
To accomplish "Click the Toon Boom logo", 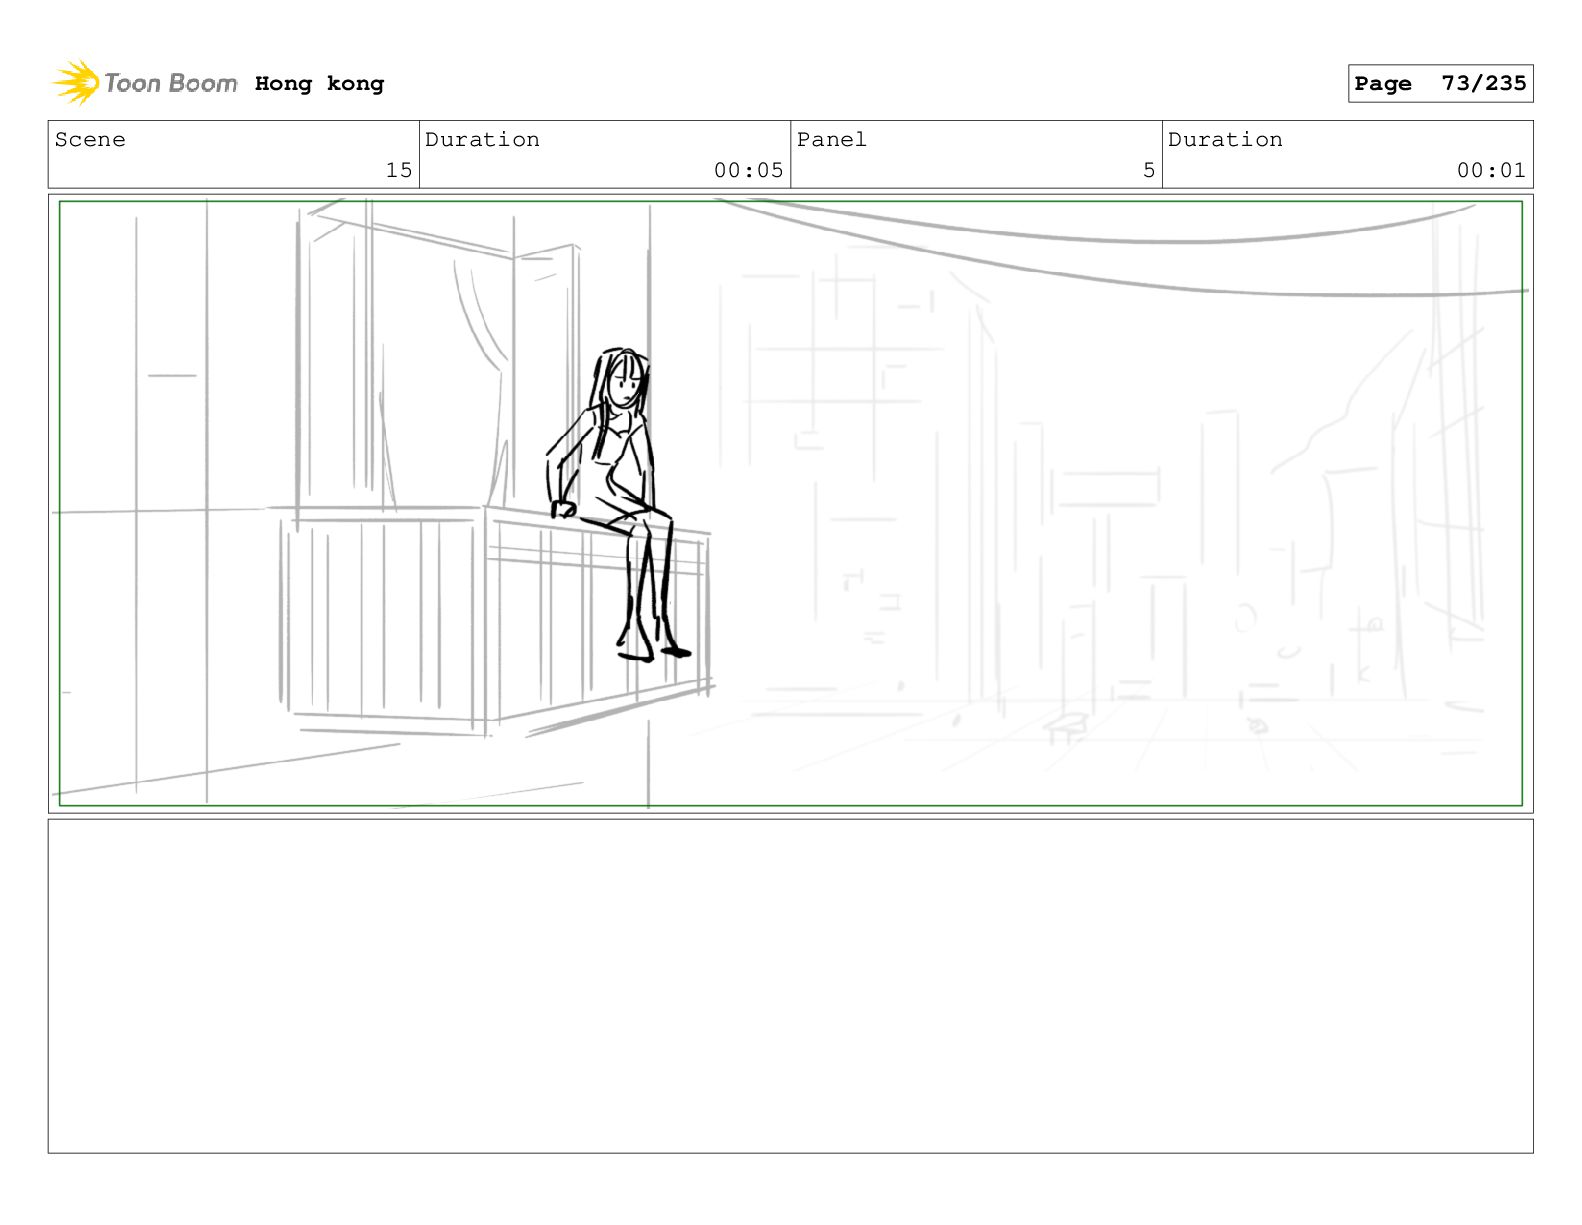I will (x=145, y=83).
